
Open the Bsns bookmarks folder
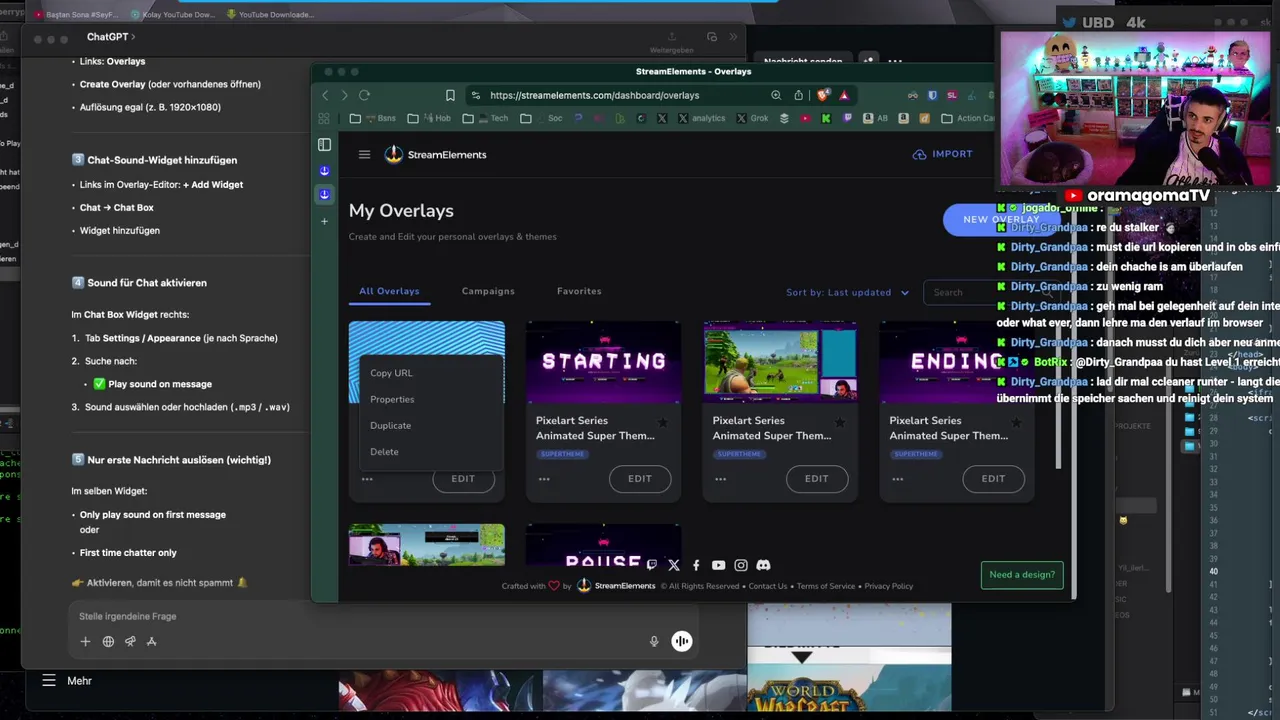373,118
